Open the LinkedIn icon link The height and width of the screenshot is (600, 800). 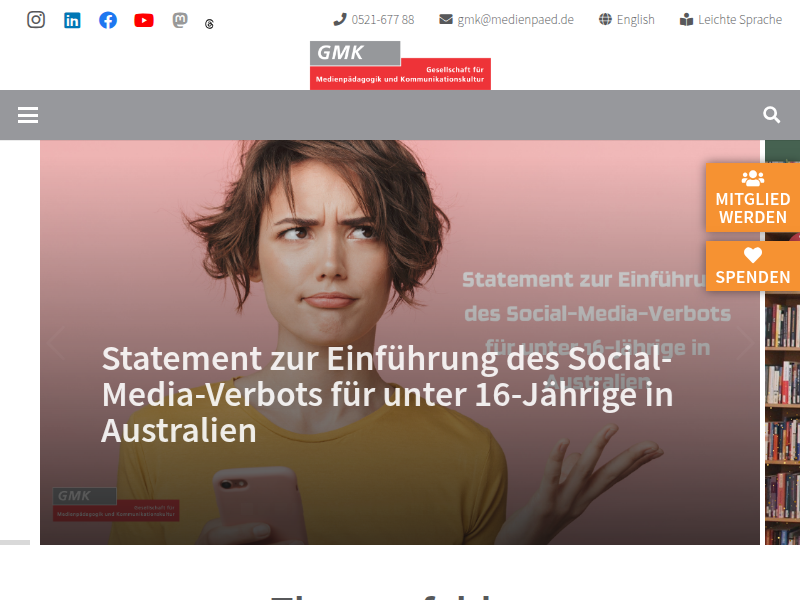[72, 20]
